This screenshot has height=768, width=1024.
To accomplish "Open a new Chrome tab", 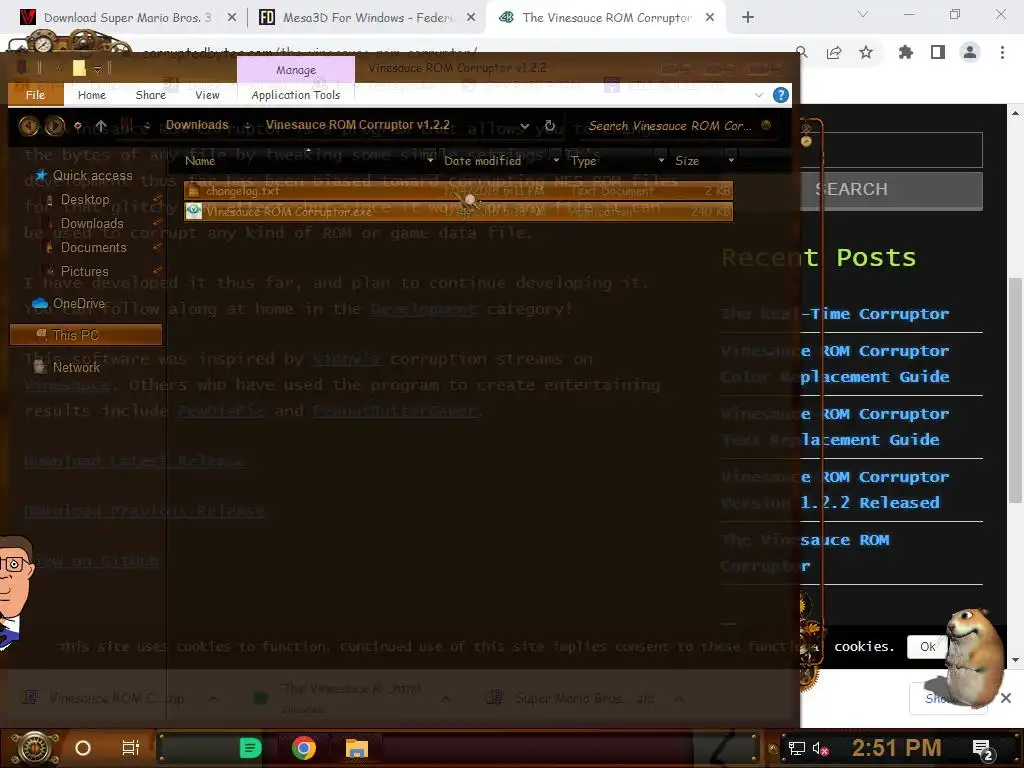I will pyautogui.click(x=748, y=18).
